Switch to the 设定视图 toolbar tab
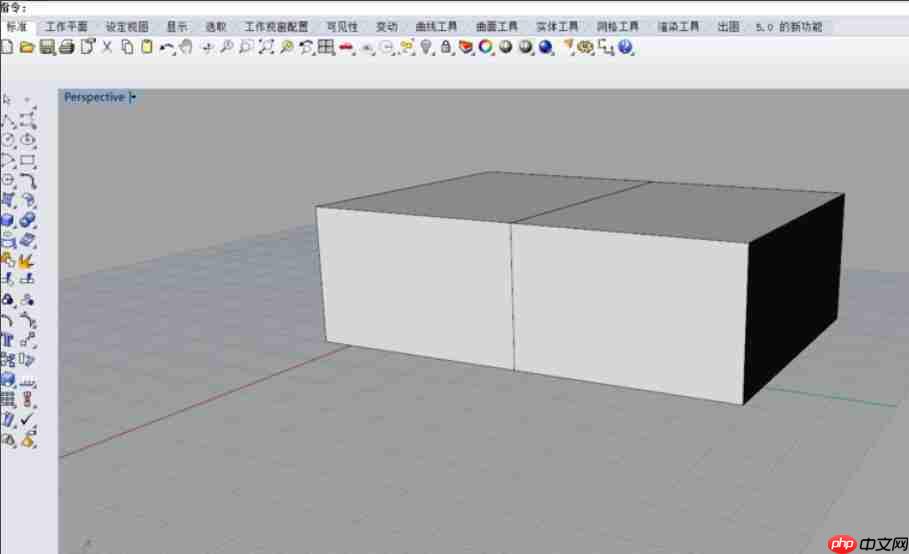Screen dimensions: 909x554 click(x=127, y=27)
